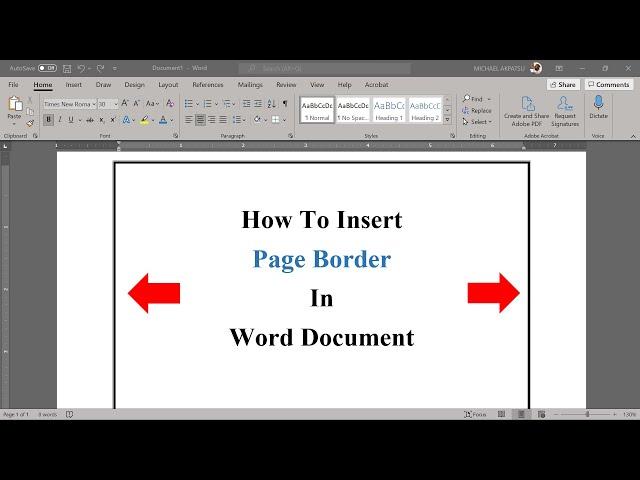Toggle Center alignment
Screen dimensions: 640x480
[200, 120]
